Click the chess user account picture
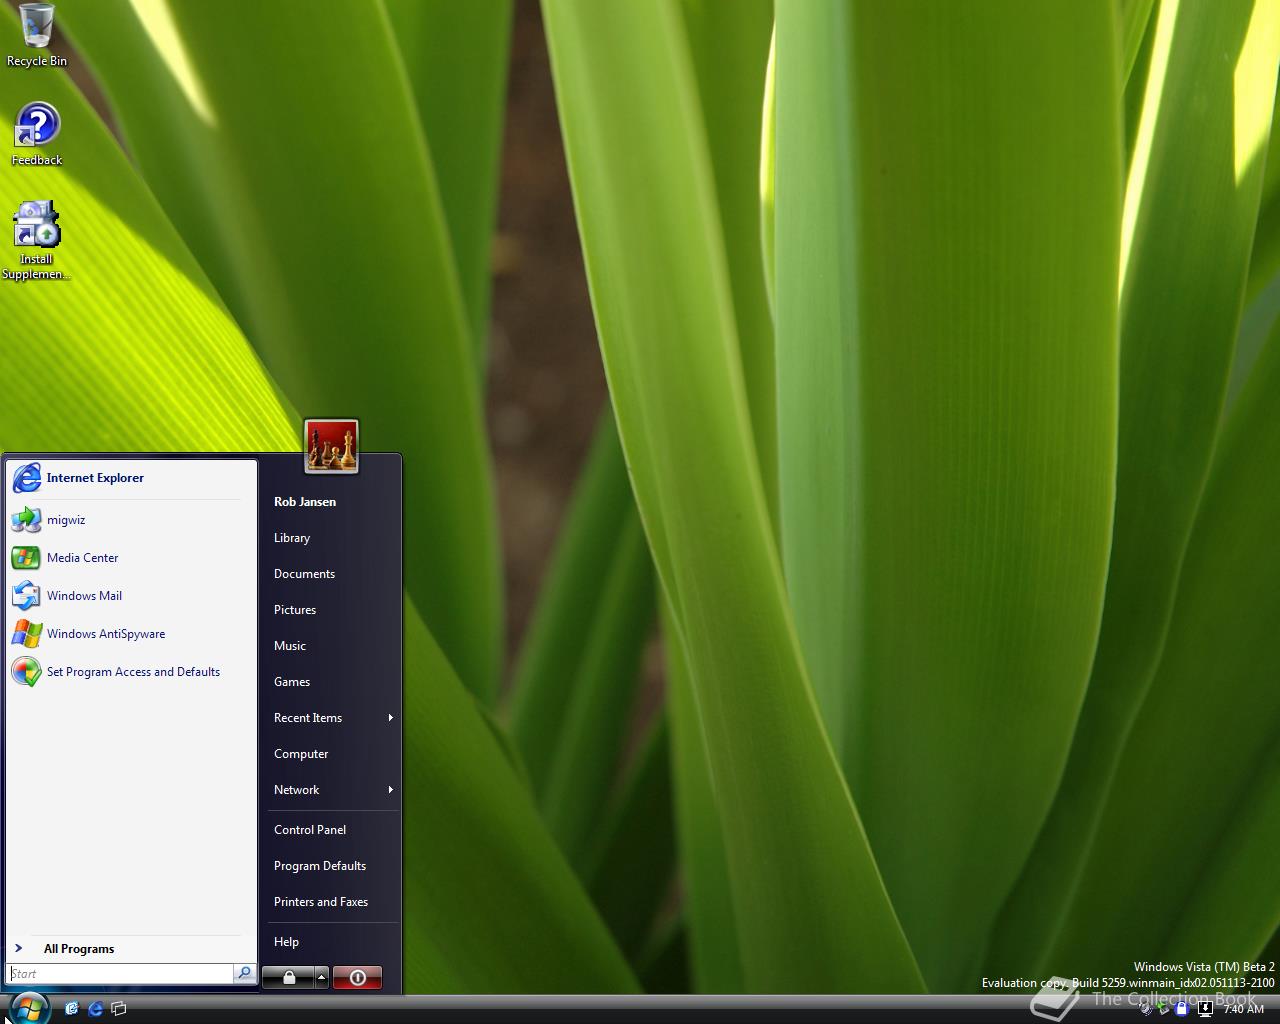Image resolution: width=1280 pixels, height=1024 pixels. pos(331,446)
